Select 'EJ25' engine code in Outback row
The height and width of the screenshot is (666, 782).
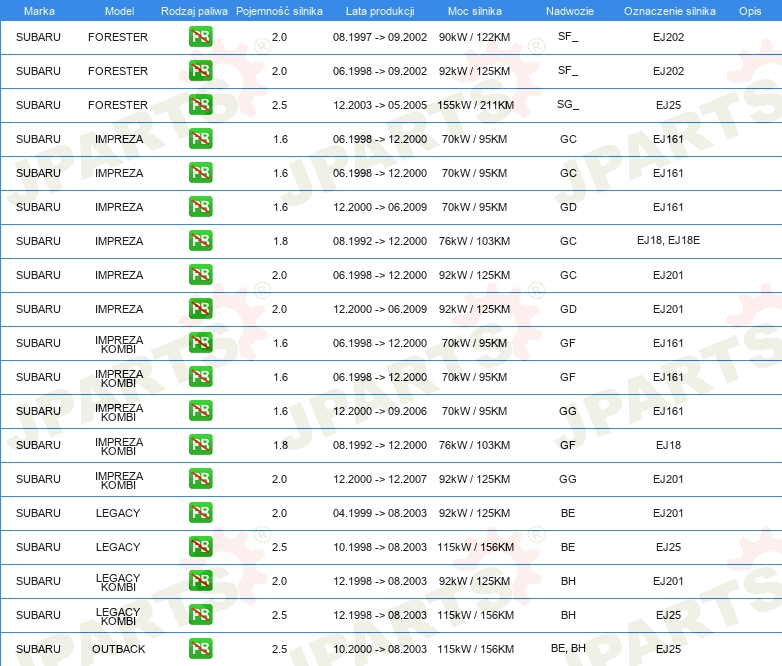click(x=668, y=649)
